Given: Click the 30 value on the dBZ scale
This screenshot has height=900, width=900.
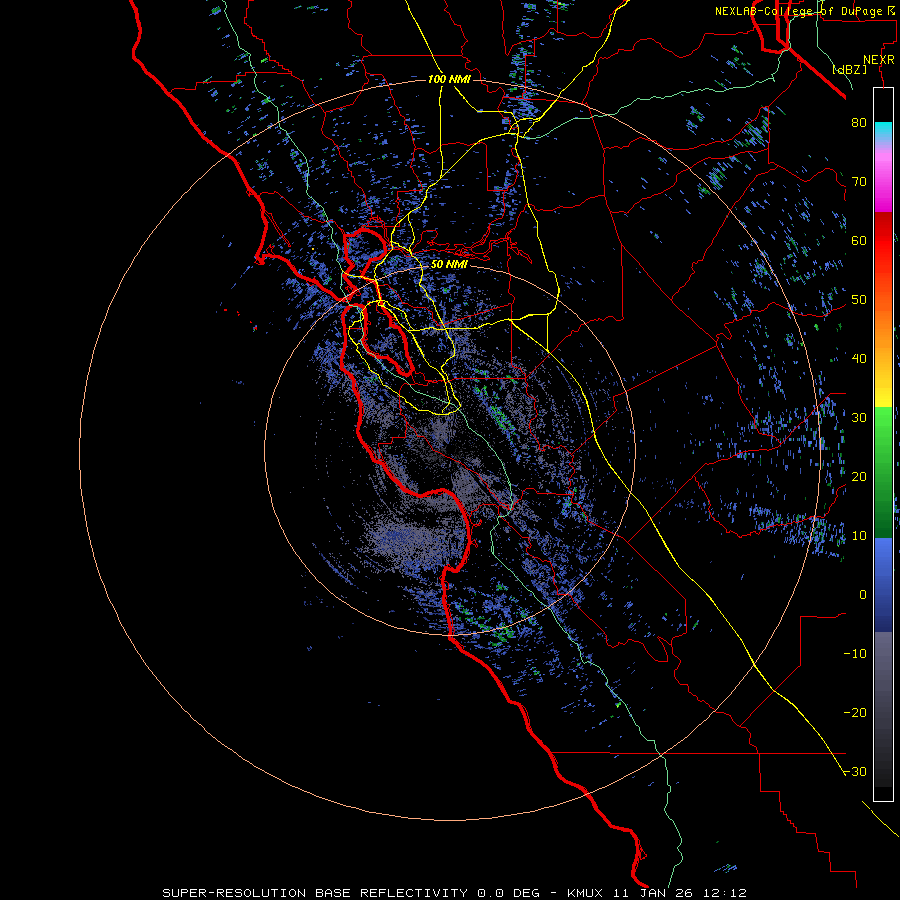Looking at the screenshot, I should pyautogui.click(x=859, y=418).
